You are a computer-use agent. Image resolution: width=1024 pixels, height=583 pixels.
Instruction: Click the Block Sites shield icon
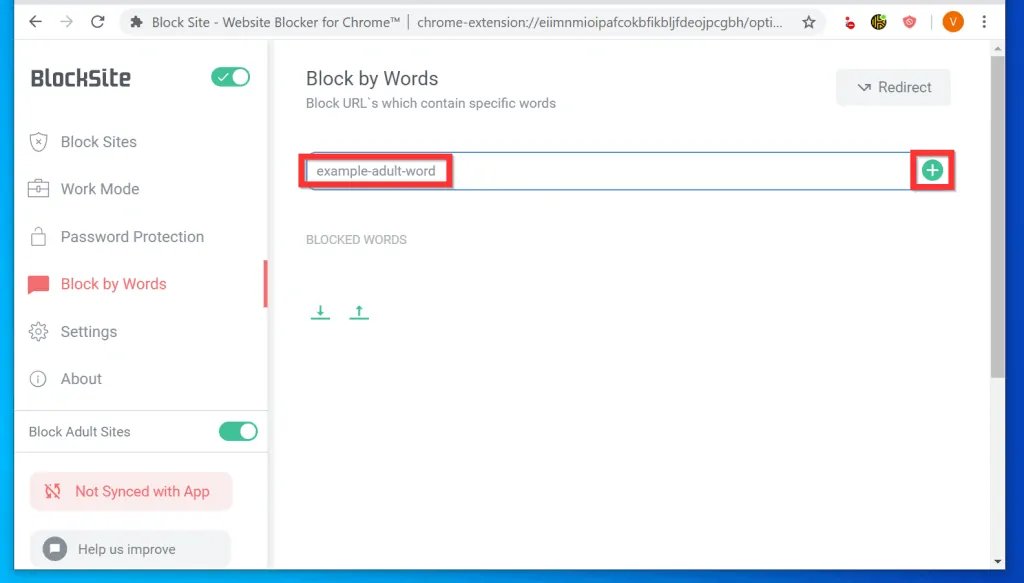click(x=39, y=142)
